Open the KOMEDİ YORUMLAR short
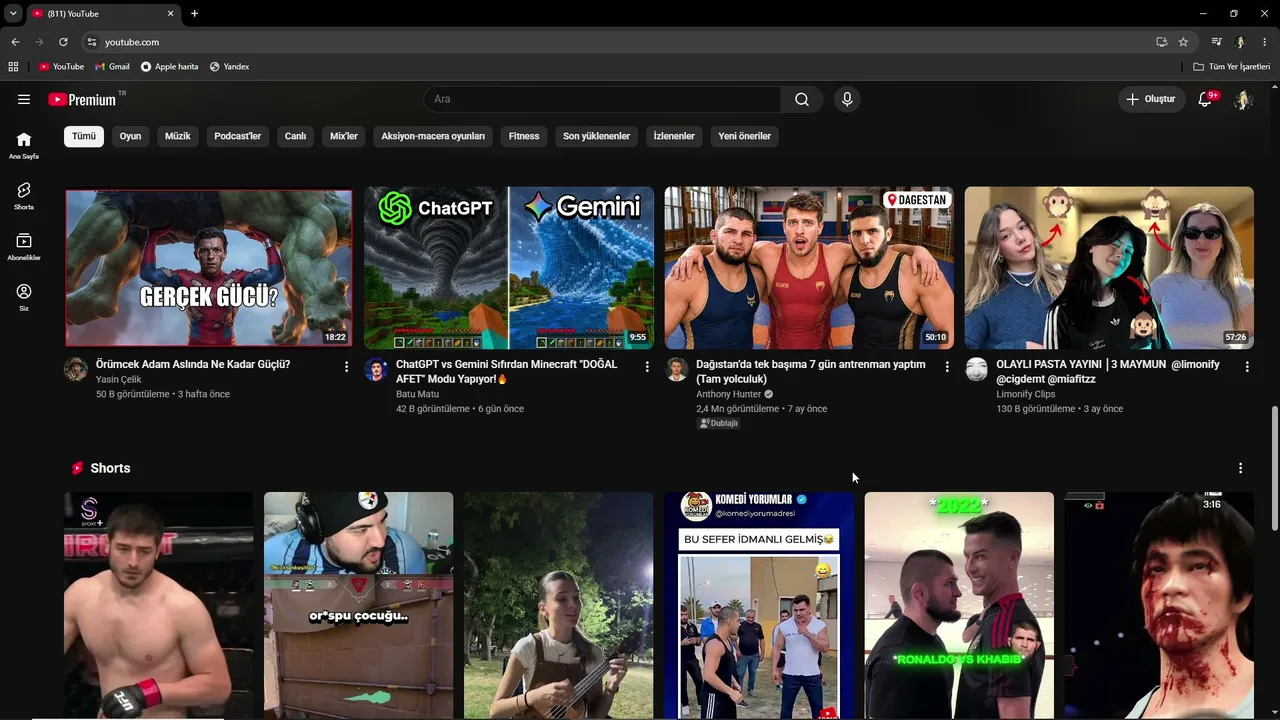This screenshot has height=720, width=1280. coord(759,605)
